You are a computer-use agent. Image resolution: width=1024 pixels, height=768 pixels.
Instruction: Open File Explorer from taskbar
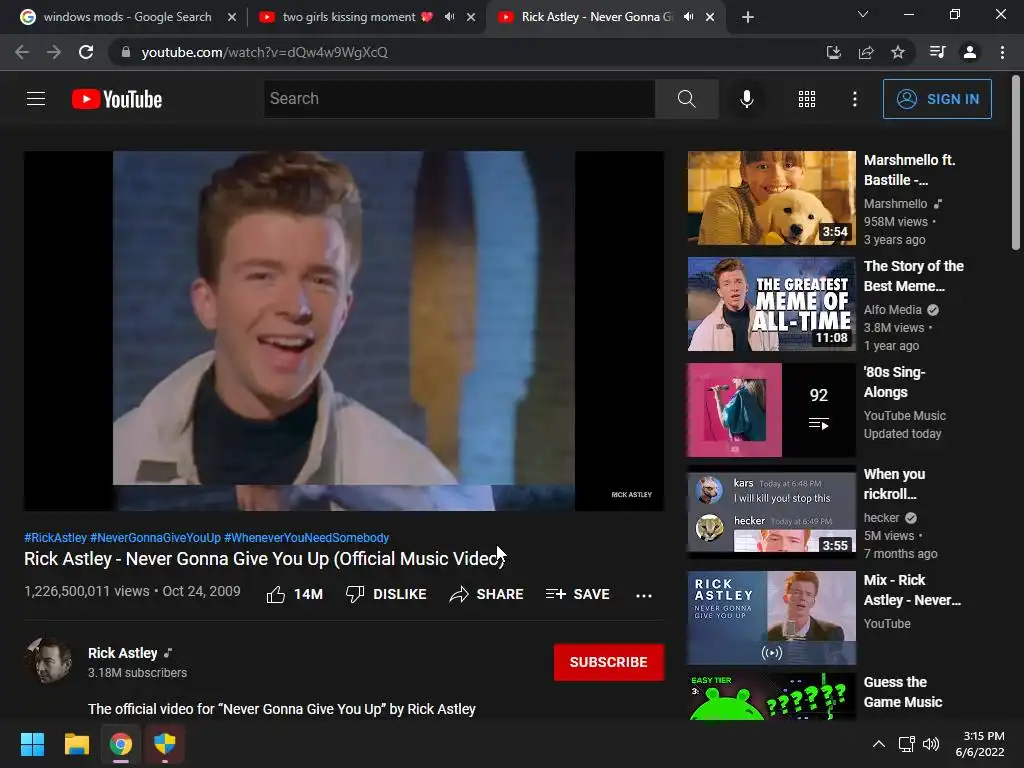[x=76, y=744]
